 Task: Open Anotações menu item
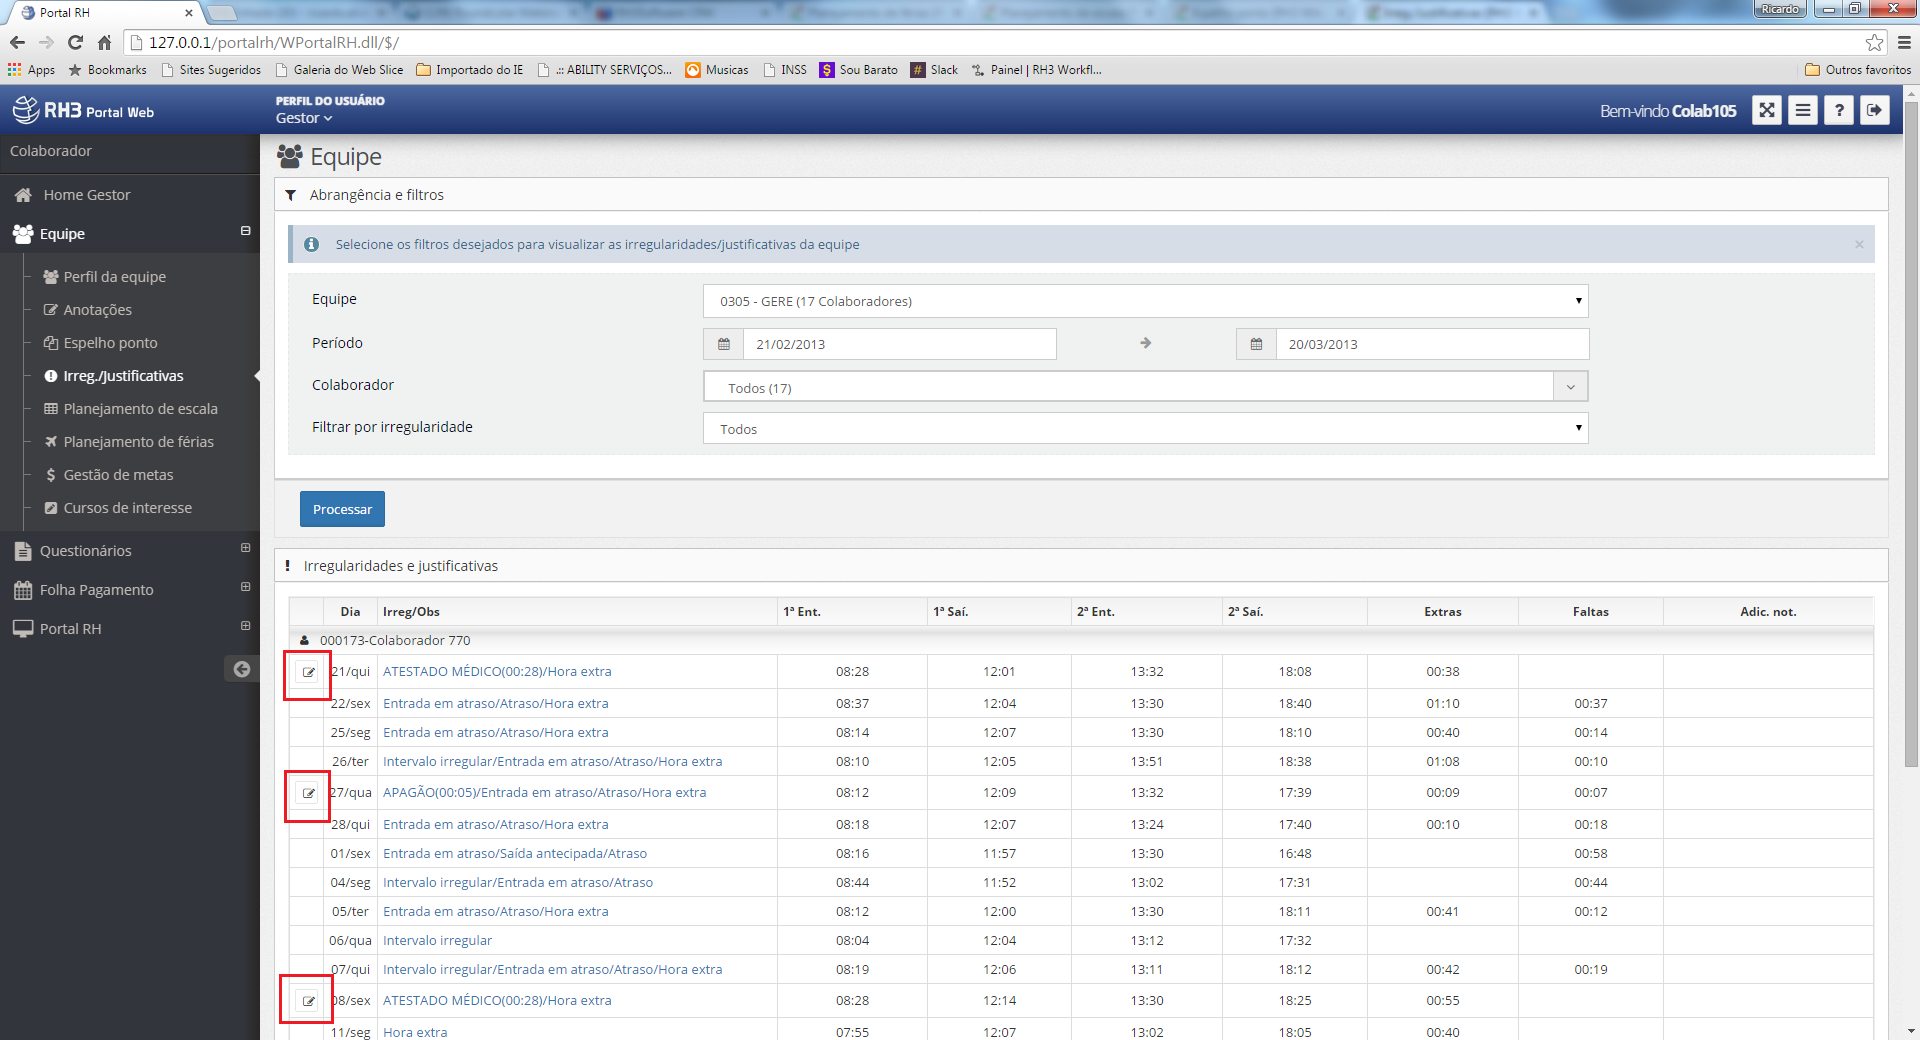click(97, 310)
